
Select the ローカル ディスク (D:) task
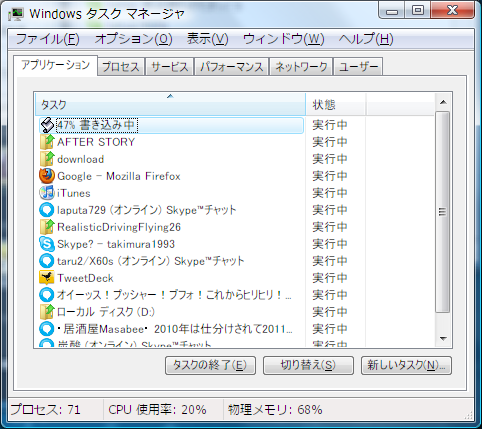point(106,312)
